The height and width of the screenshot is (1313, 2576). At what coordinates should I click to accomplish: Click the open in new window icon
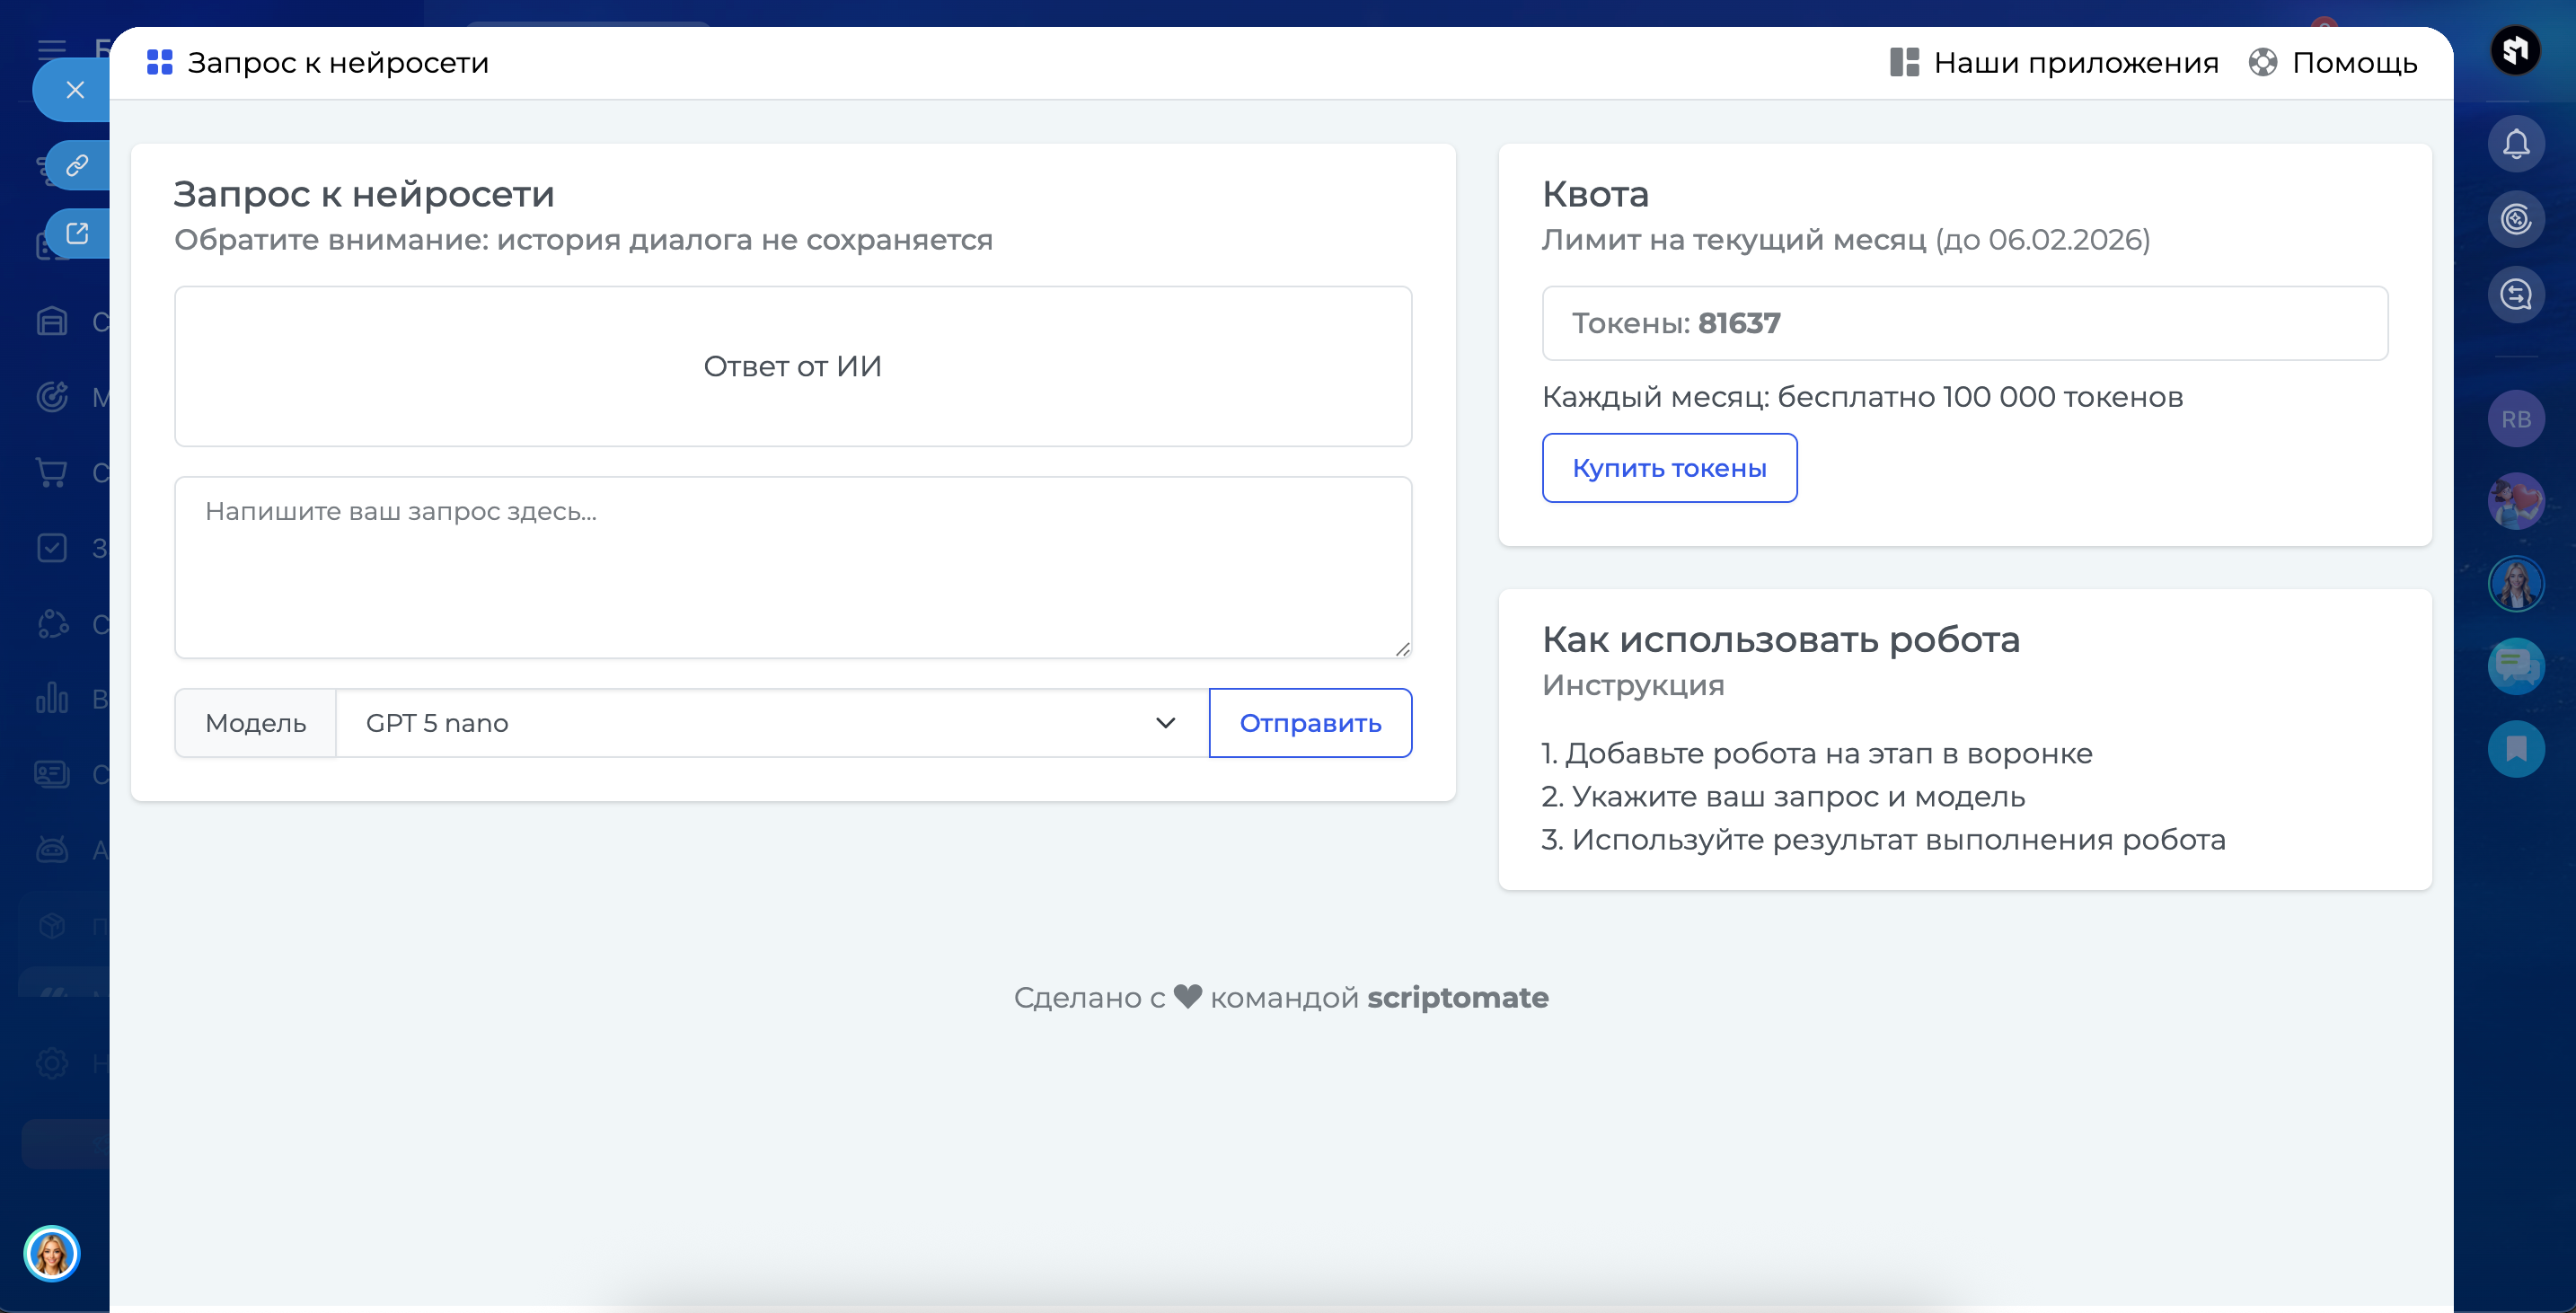[77, 233]
